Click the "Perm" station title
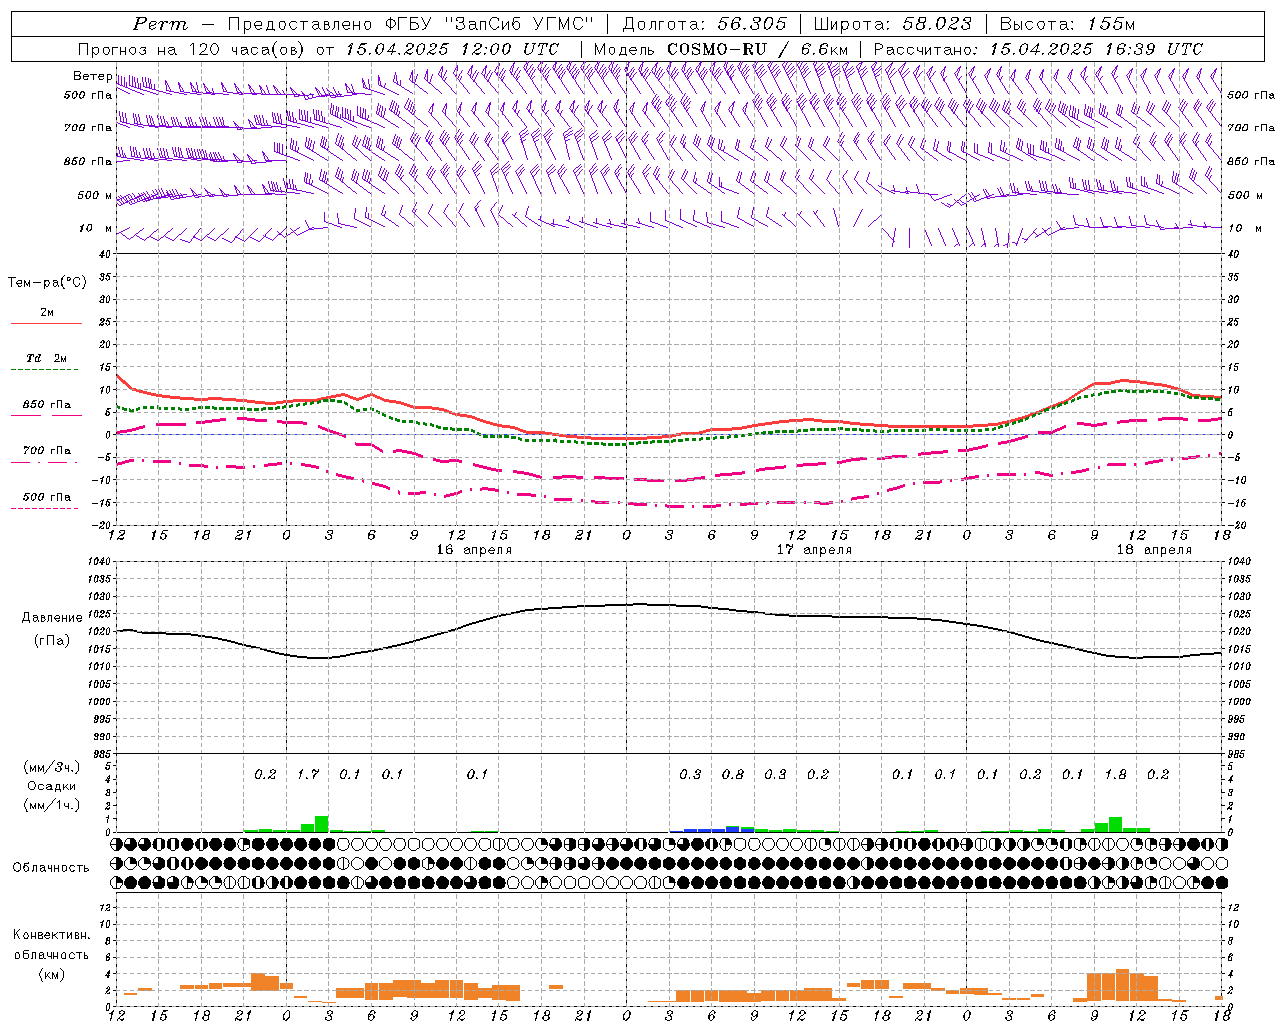The width and height of the screenshot is (1280, 1024). (160, 24)
